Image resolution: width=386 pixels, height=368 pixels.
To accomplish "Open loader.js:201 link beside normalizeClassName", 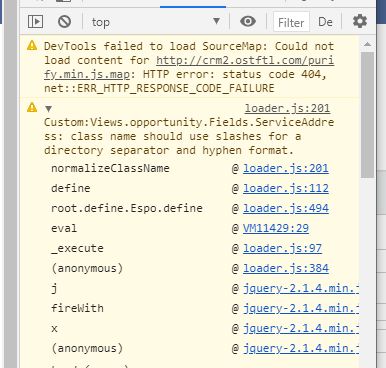I will pos(286,168).
